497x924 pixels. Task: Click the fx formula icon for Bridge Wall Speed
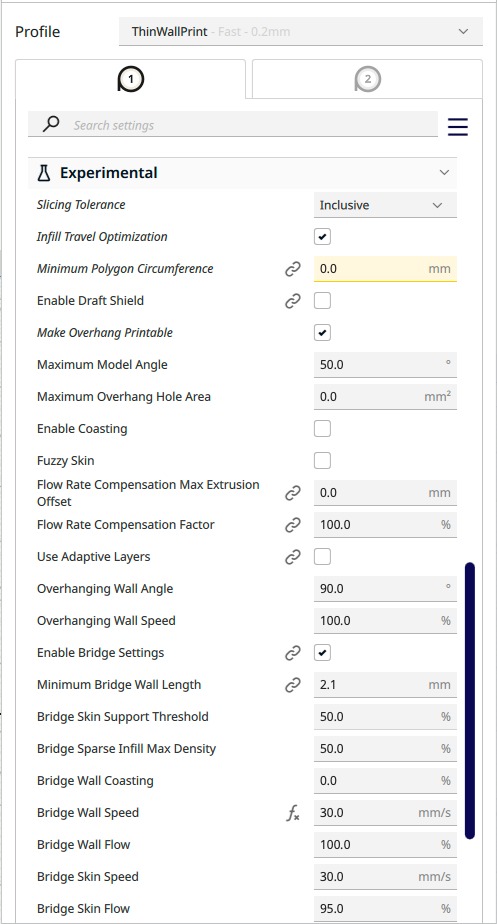tap(293, 813)
